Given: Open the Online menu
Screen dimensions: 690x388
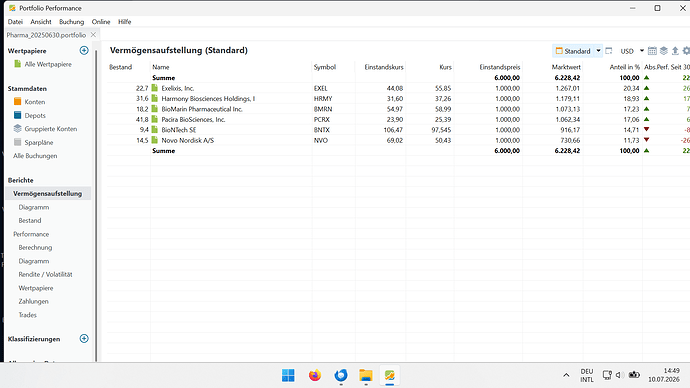Looking at the screenshot, I should 101,22.
